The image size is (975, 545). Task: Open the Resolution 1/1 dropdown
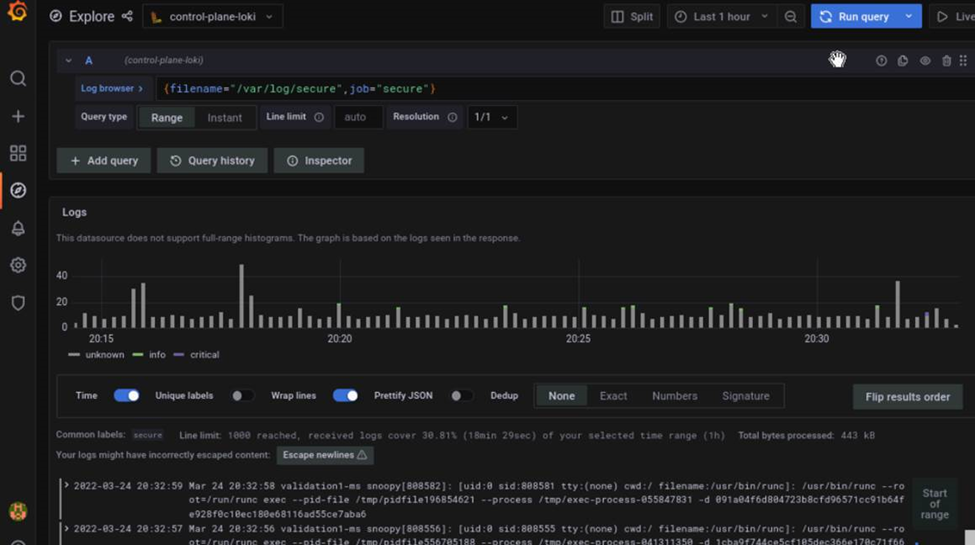[491, 117]
